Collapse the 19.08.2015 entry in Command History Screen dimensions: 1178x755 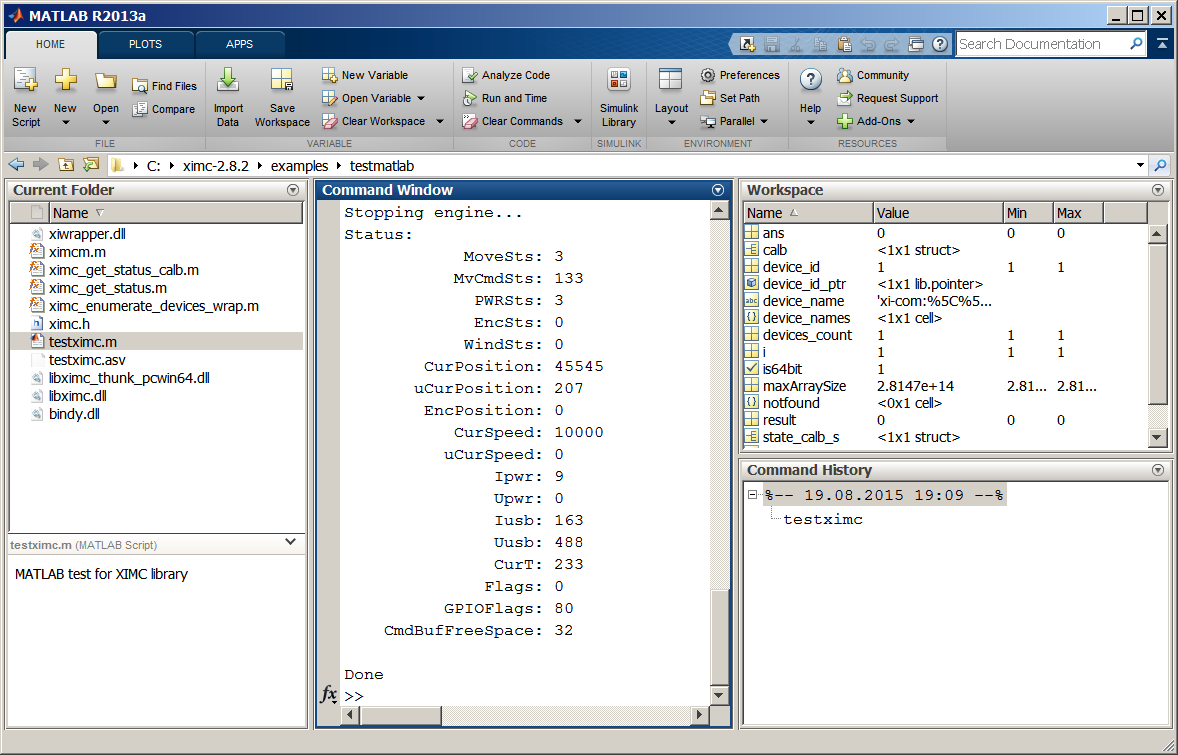(752, 494)
